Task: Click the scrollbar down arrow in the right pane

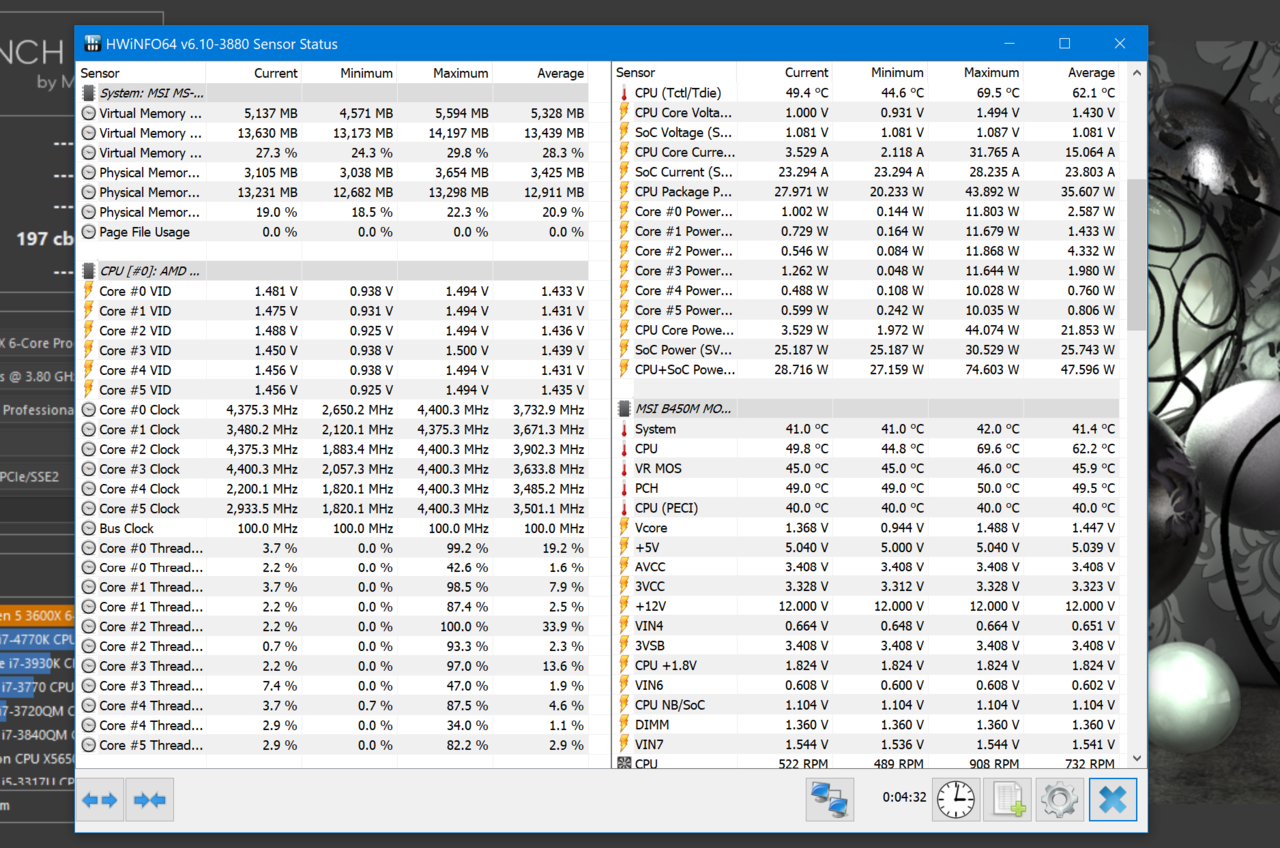Action: pos(1137,759)
